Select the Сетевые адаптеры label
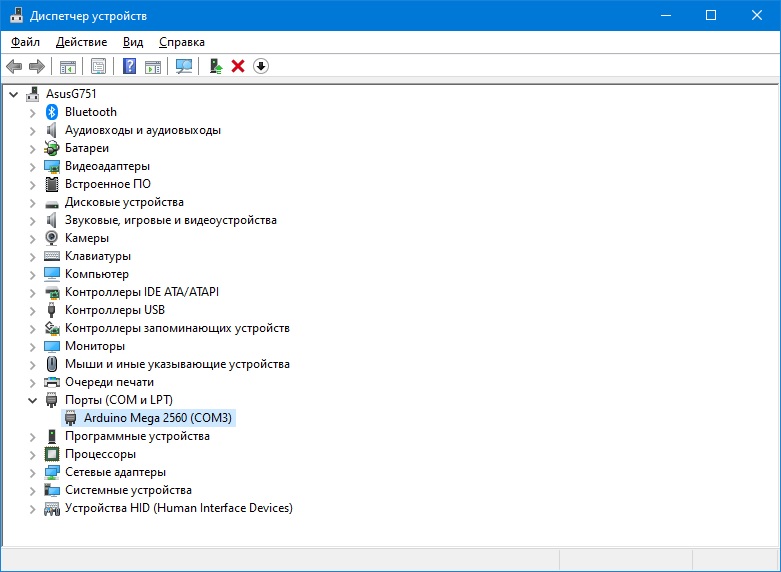Screen dimensions: 781x572 [x=115, y=472]
